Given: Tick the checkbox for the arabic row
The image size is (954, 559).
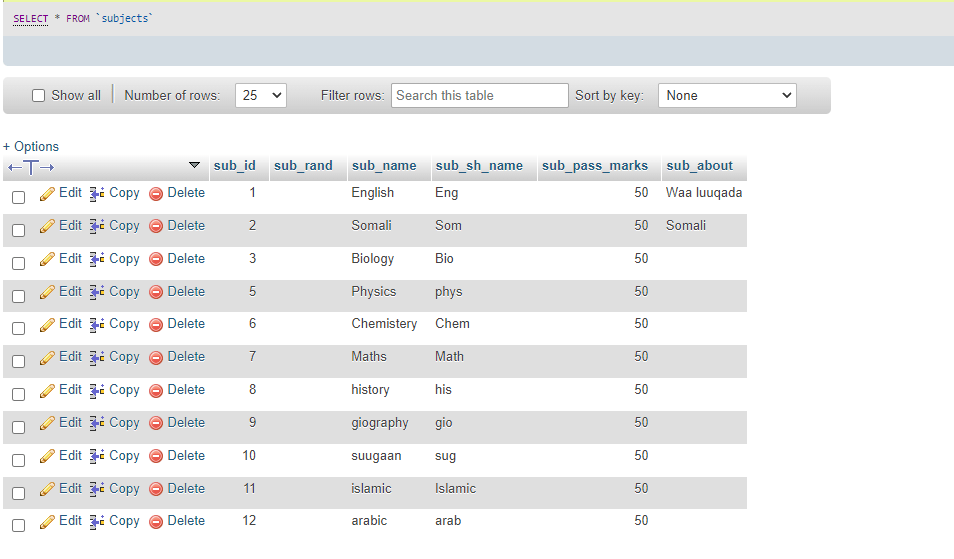Looking at the screenshot, I should point(19,525).
